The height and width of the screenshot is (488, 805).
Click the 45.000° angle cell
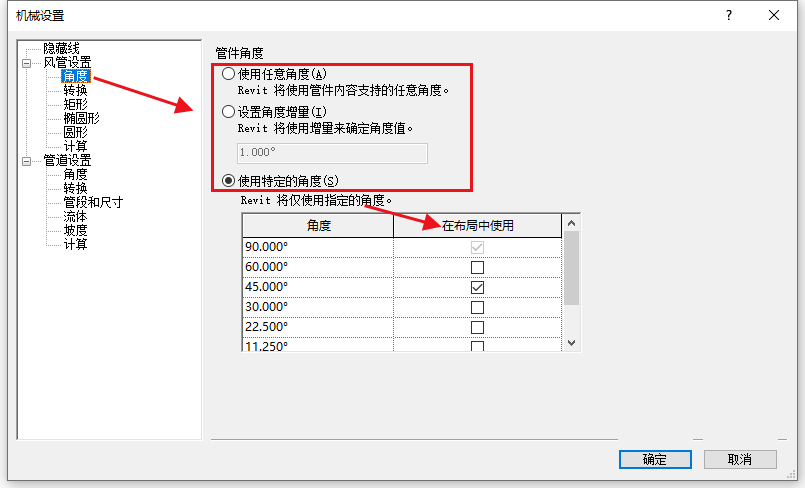coord(318,287)
